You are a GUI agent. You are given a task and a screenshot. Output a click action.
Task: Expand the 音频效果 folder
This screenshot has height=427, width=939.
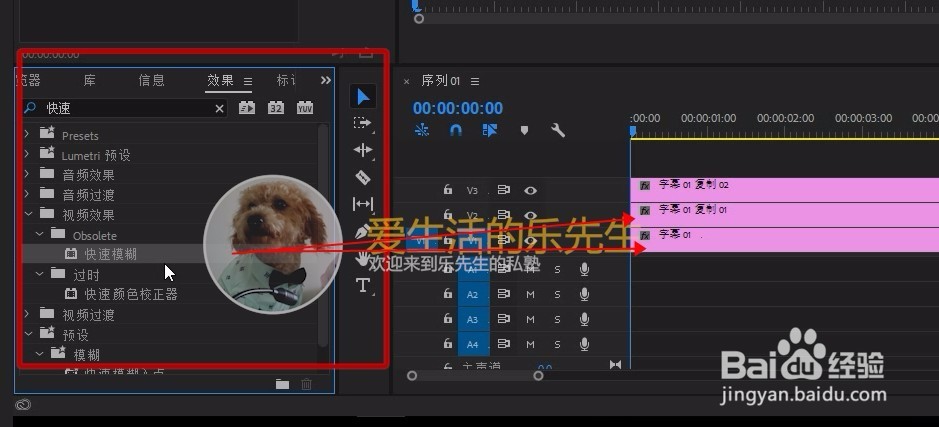pos(27,175)
